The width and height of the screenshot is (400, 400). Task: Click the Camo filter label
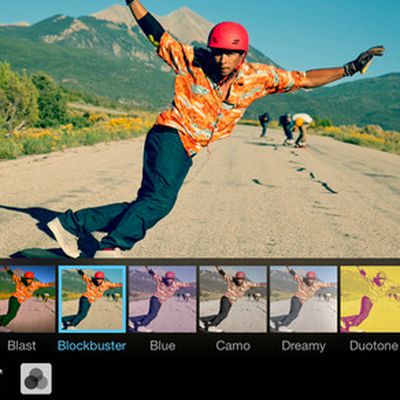click(233, 346)
